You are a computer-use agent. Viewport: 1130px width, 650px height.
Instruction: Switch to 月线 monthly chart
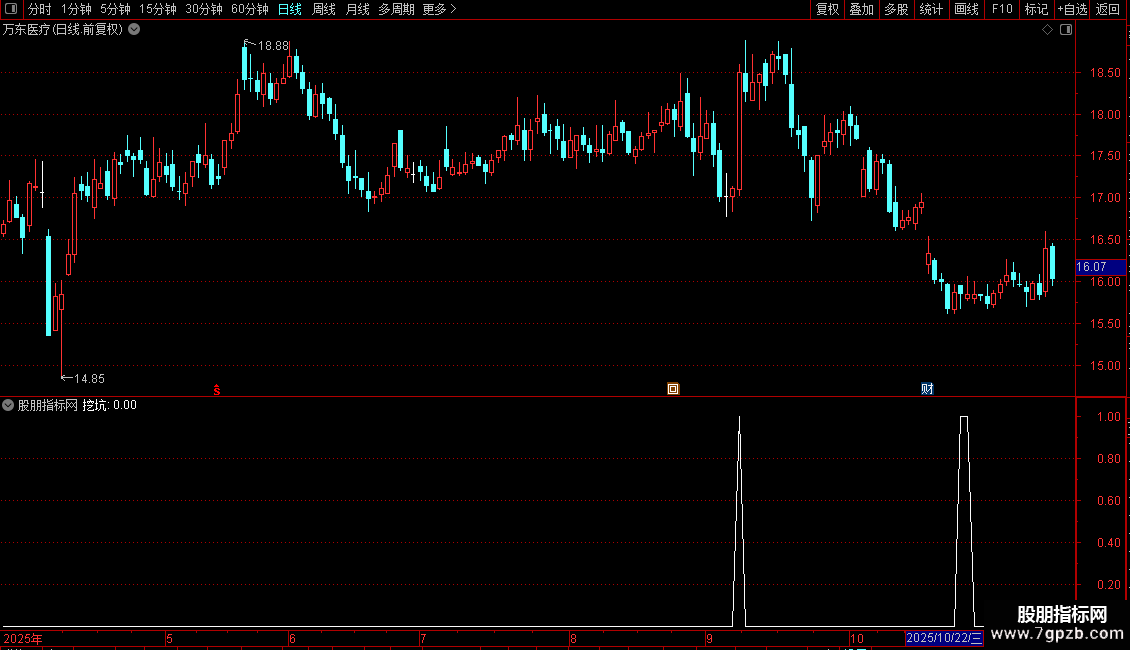point(357,9)
